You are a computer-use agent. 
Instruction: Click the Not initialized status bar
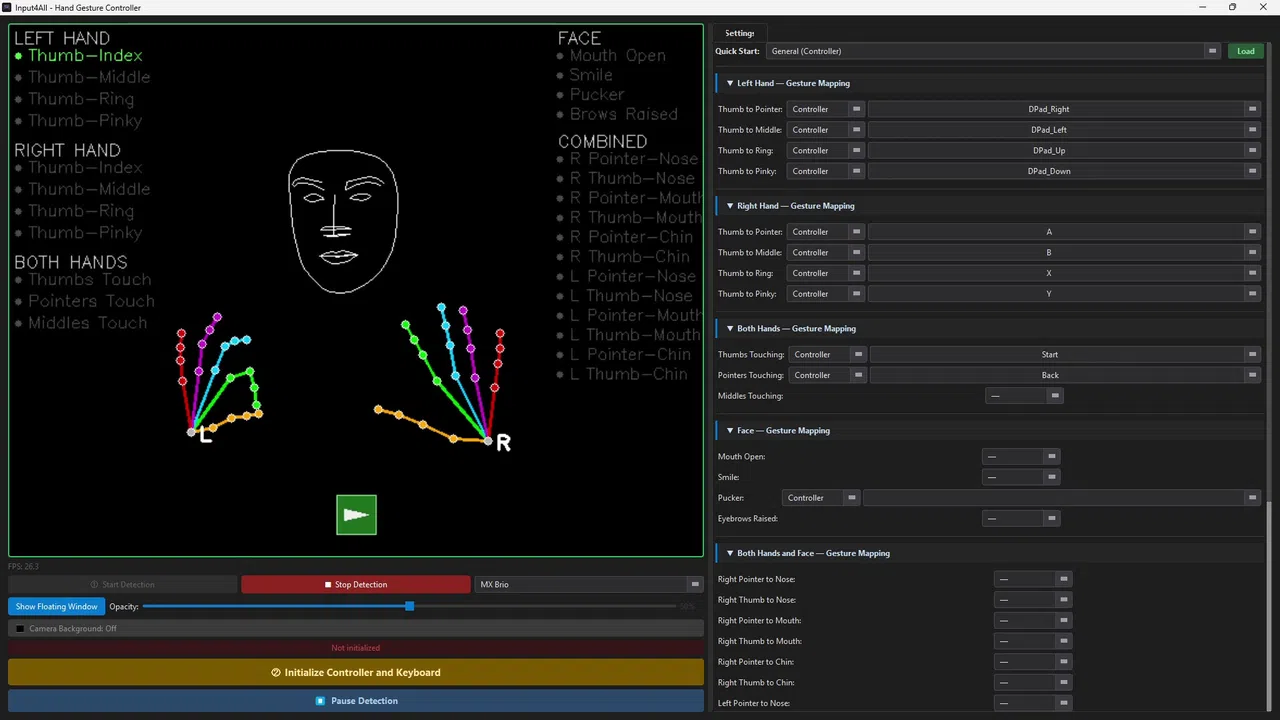[x=356, y=648]
